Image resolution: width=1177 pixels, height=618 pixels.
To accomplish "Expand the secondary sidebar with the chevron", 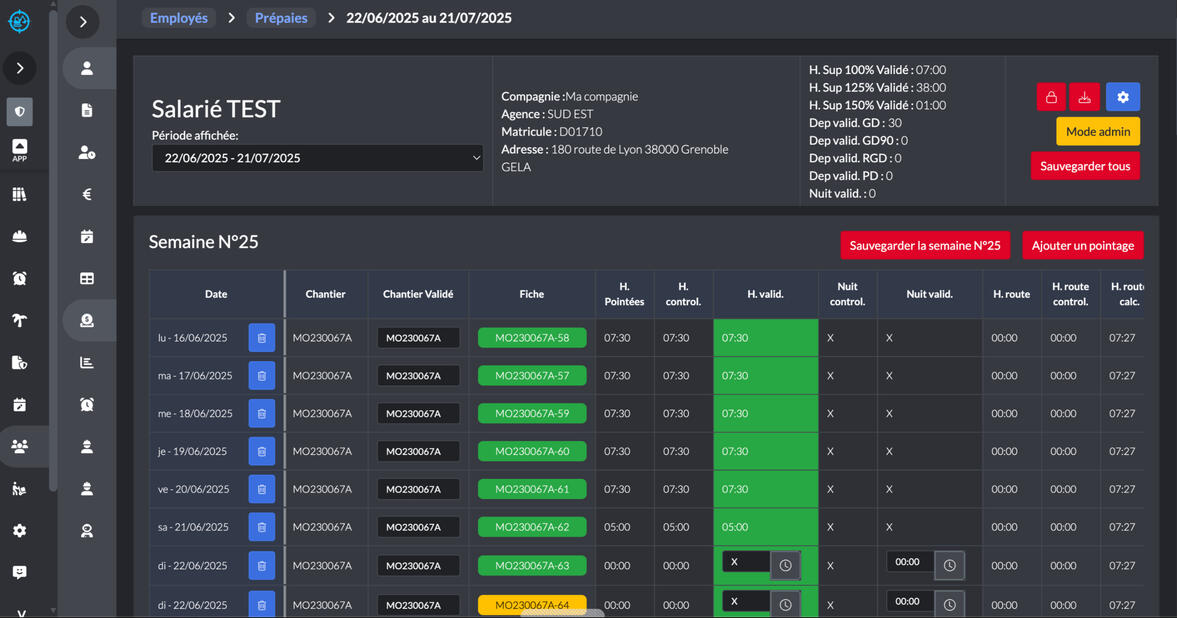I will (83, 22).
